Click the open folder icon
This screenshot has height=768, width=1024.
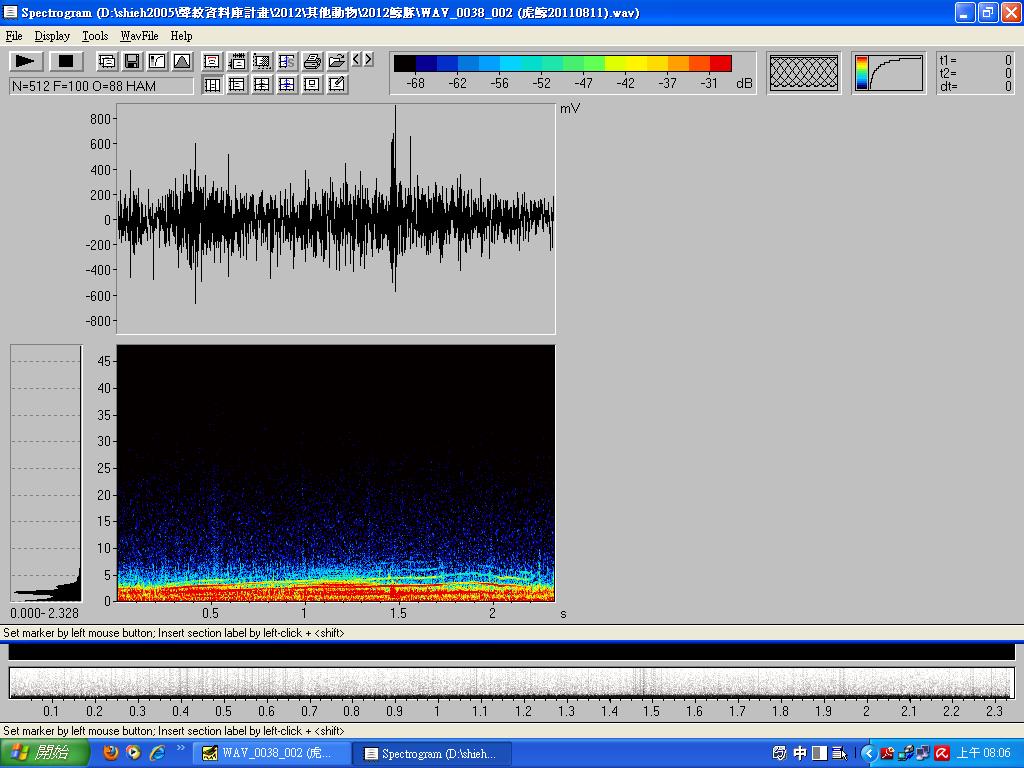click(x=337, y=62)
